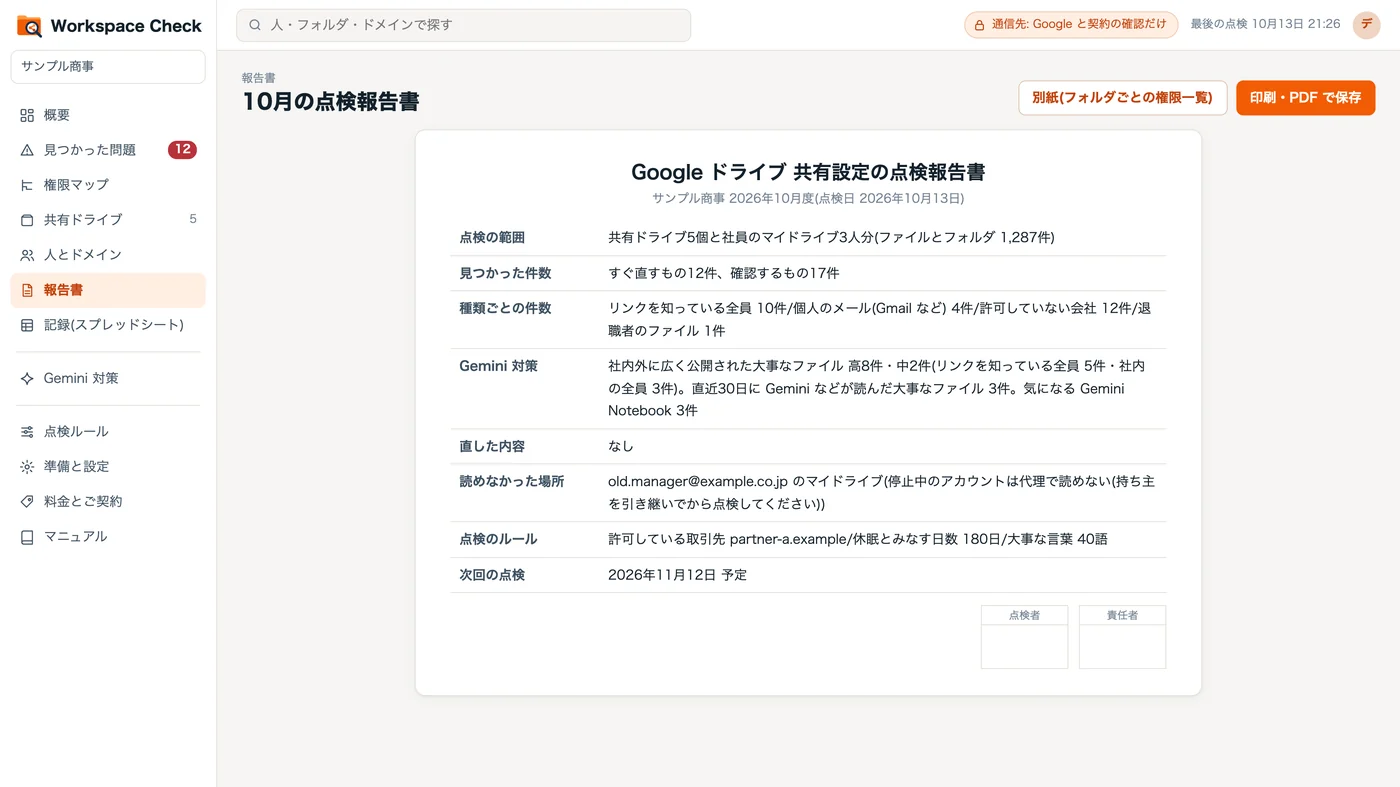
Task: Click すぐ直すもの12件、確認するもの17件 text
Action: click(724, 273)
